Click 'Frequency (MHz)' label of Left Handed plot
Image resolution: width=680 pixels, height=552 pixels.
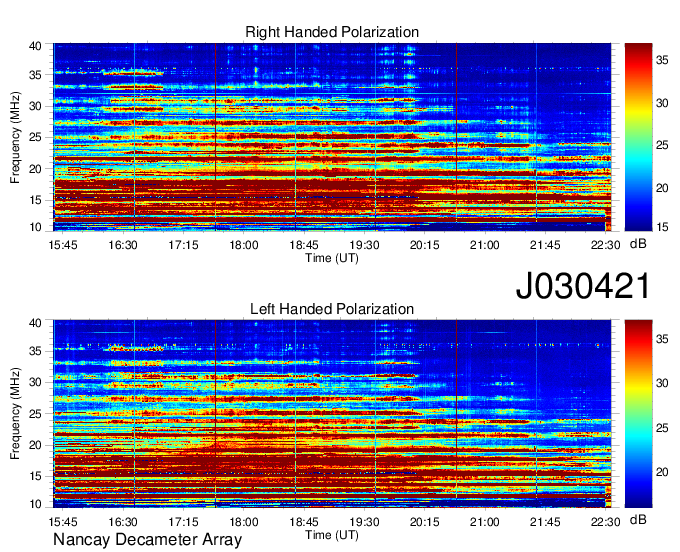click(15, 414)
